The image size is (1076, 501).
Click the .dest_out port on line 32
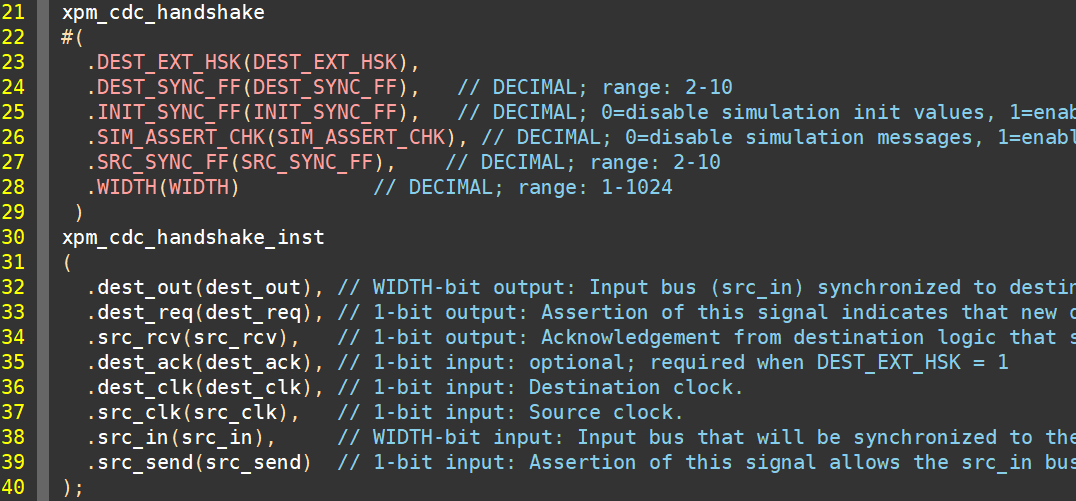pos(136,288)
